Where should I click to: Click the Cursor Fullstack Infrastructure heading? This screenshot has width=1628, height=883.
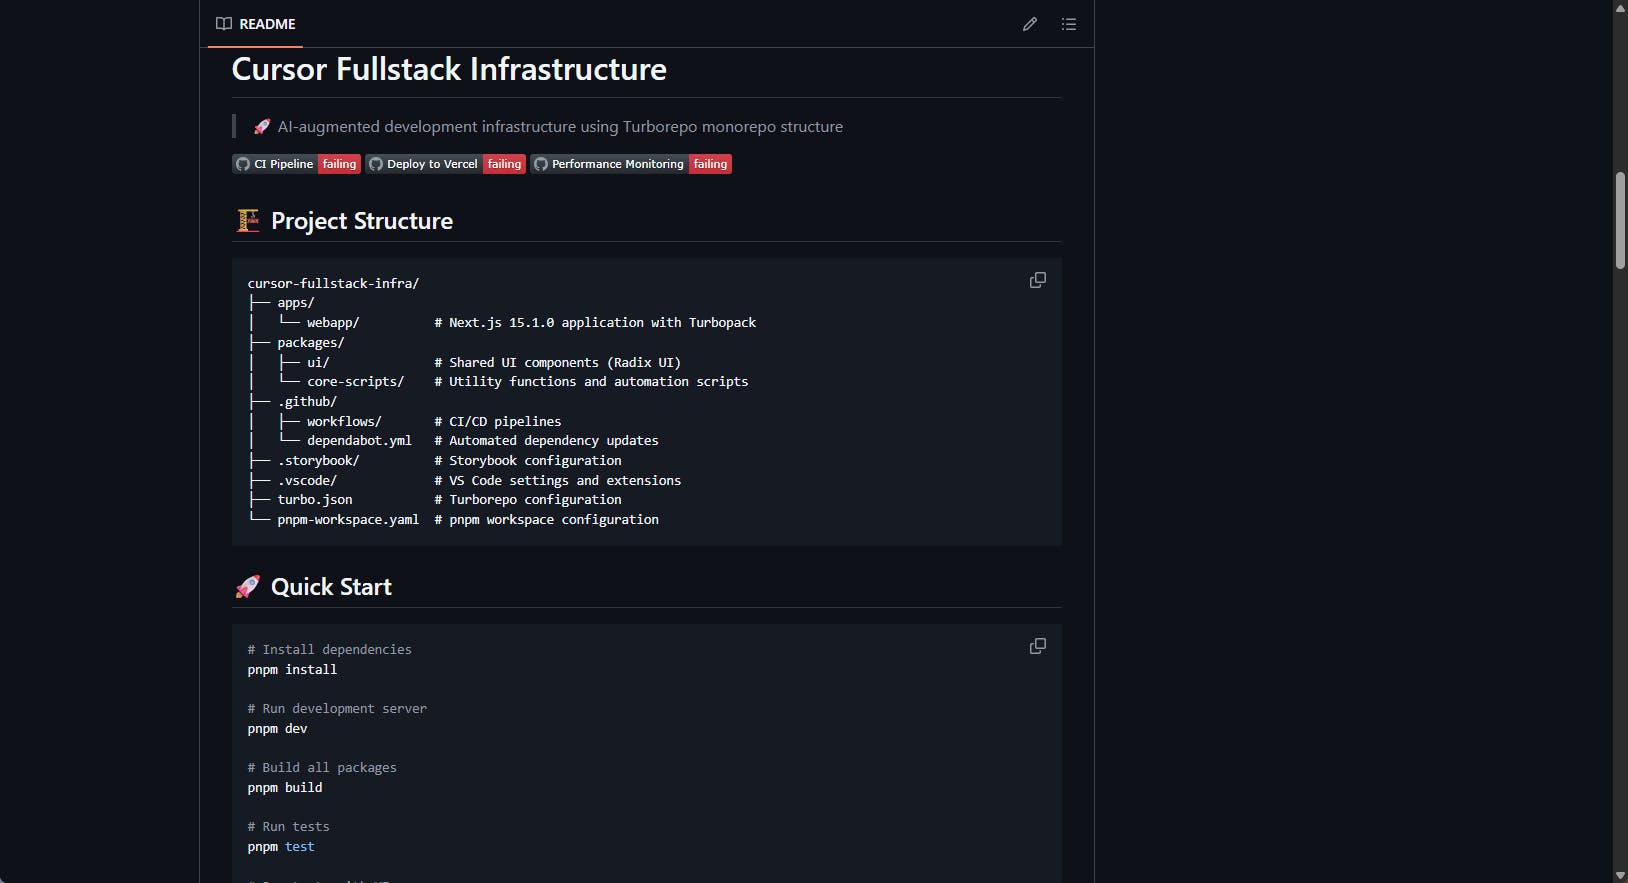tap(449, 69)
